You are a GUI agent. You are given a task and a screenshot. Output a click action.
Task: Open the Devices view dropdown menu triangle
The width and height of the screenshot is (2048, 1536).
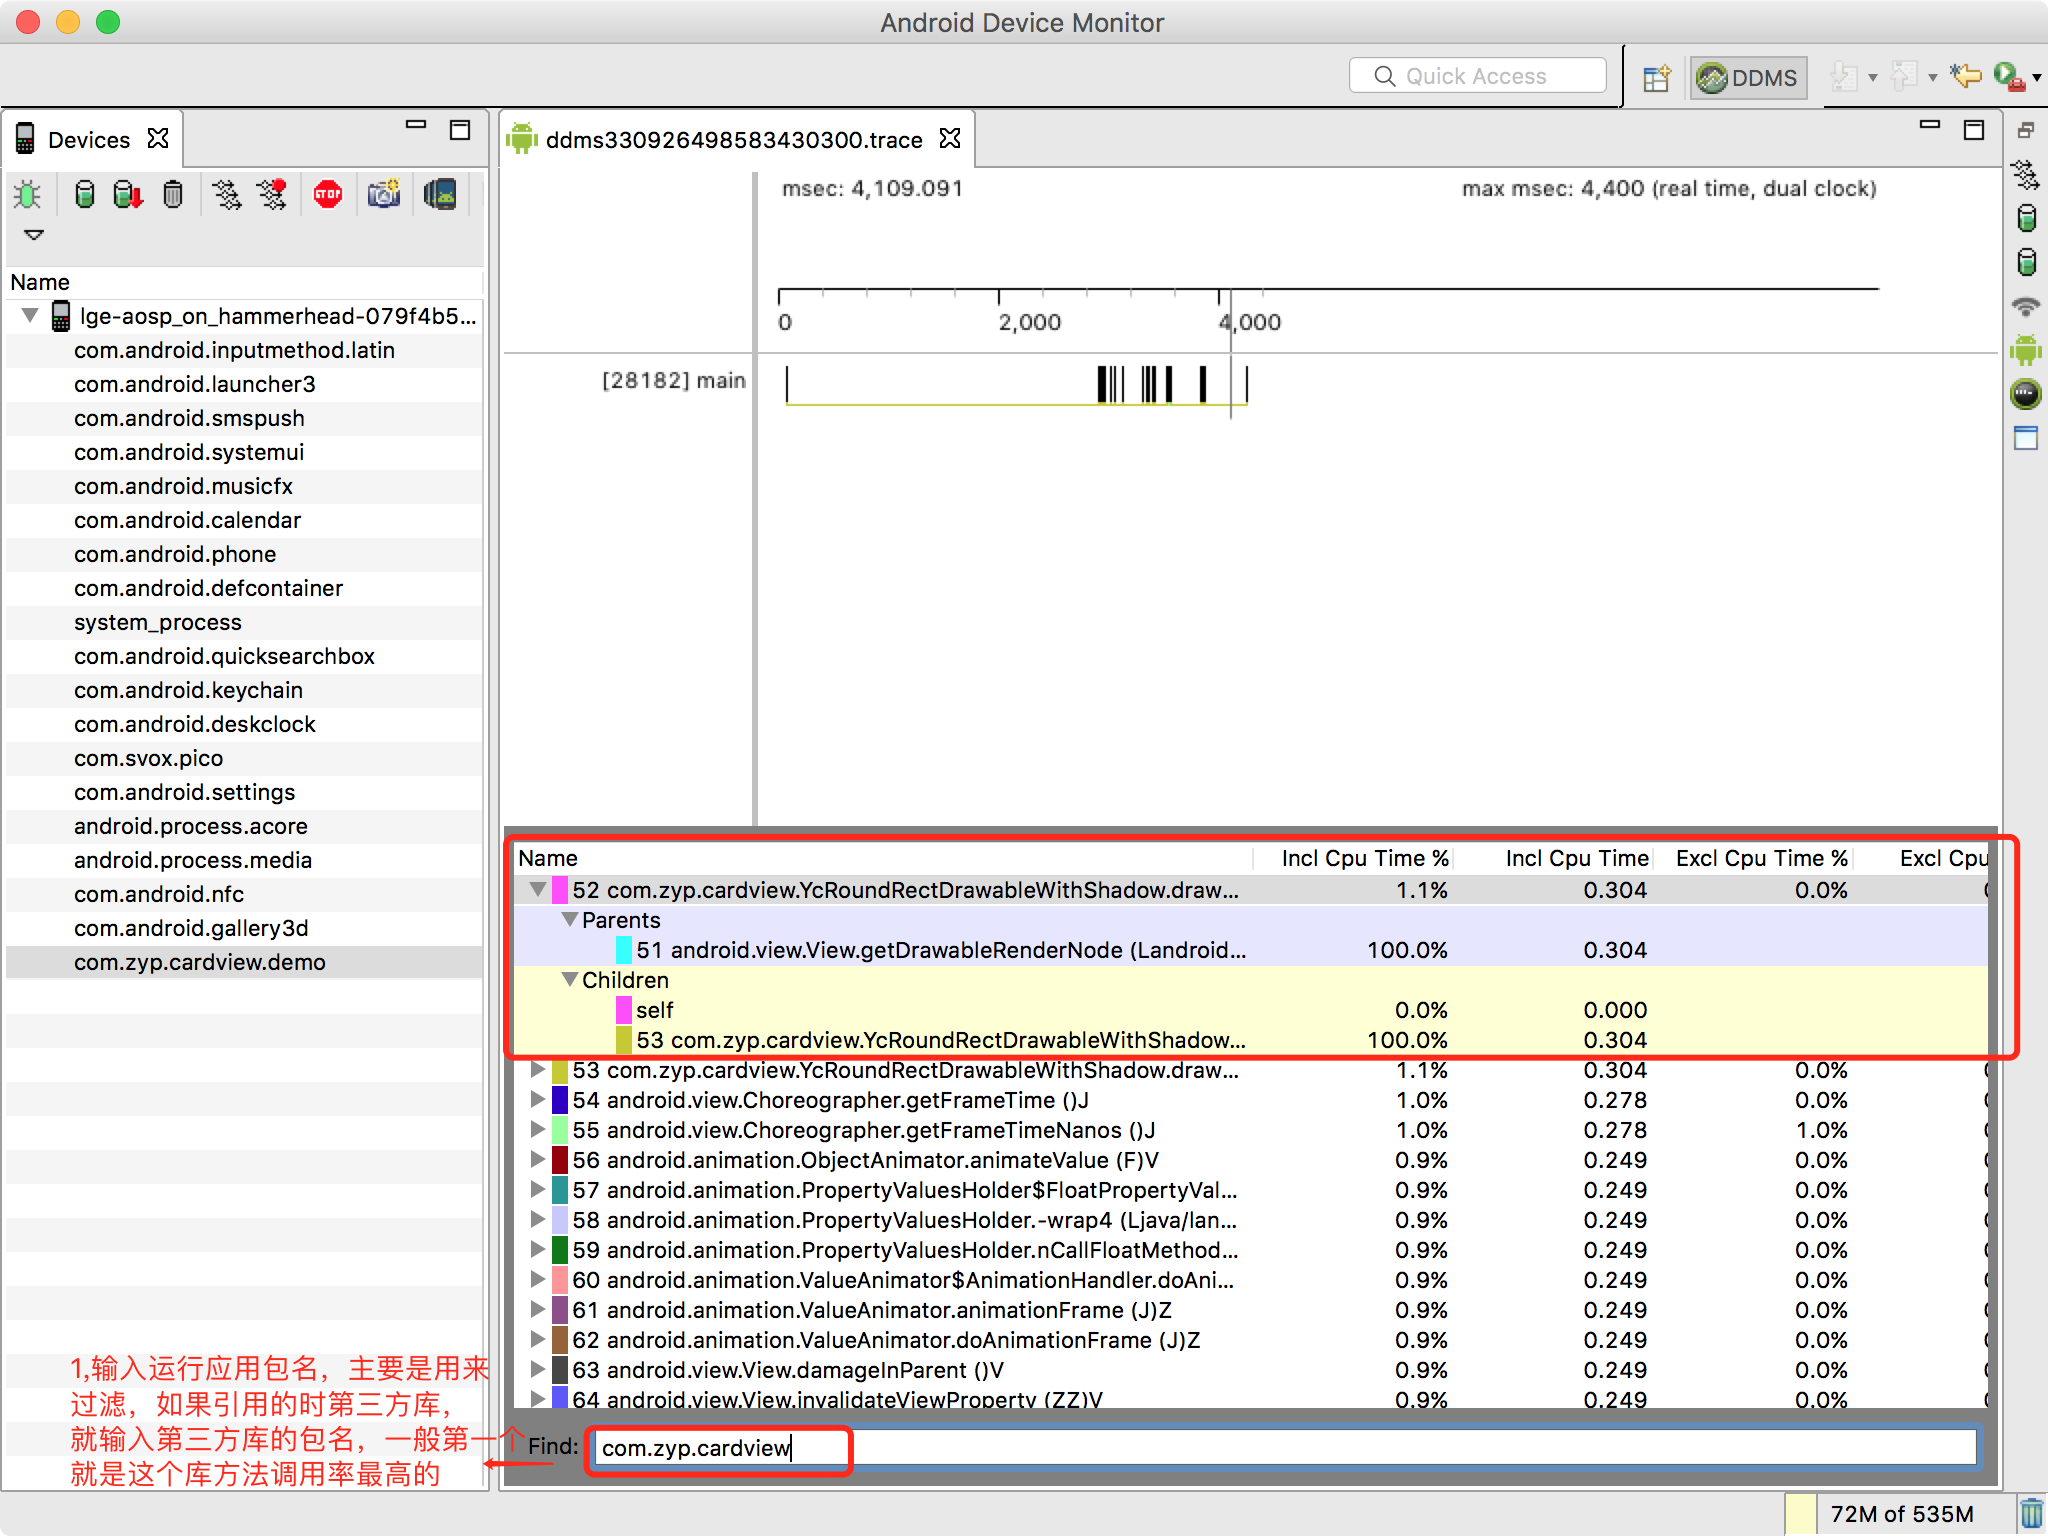[34, 235]
